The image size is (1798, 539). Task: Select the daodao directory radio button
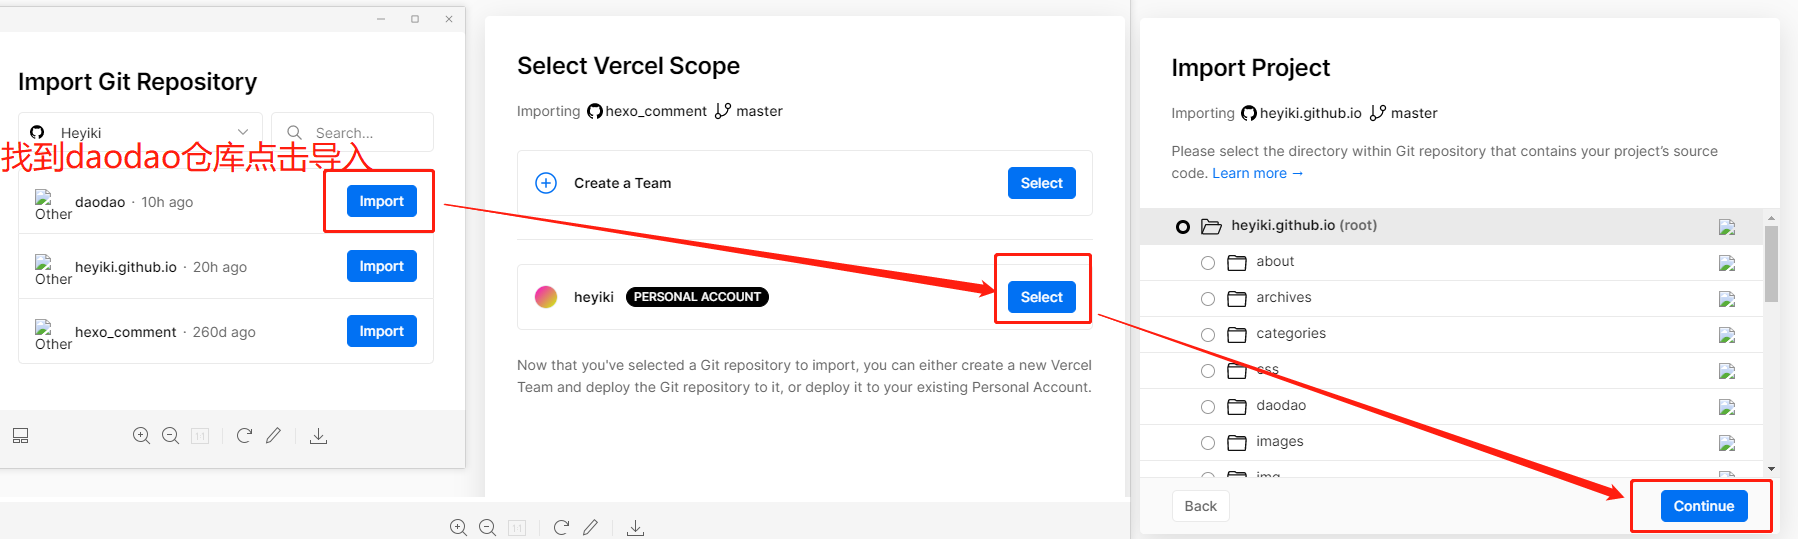(x=1208, y=407)
